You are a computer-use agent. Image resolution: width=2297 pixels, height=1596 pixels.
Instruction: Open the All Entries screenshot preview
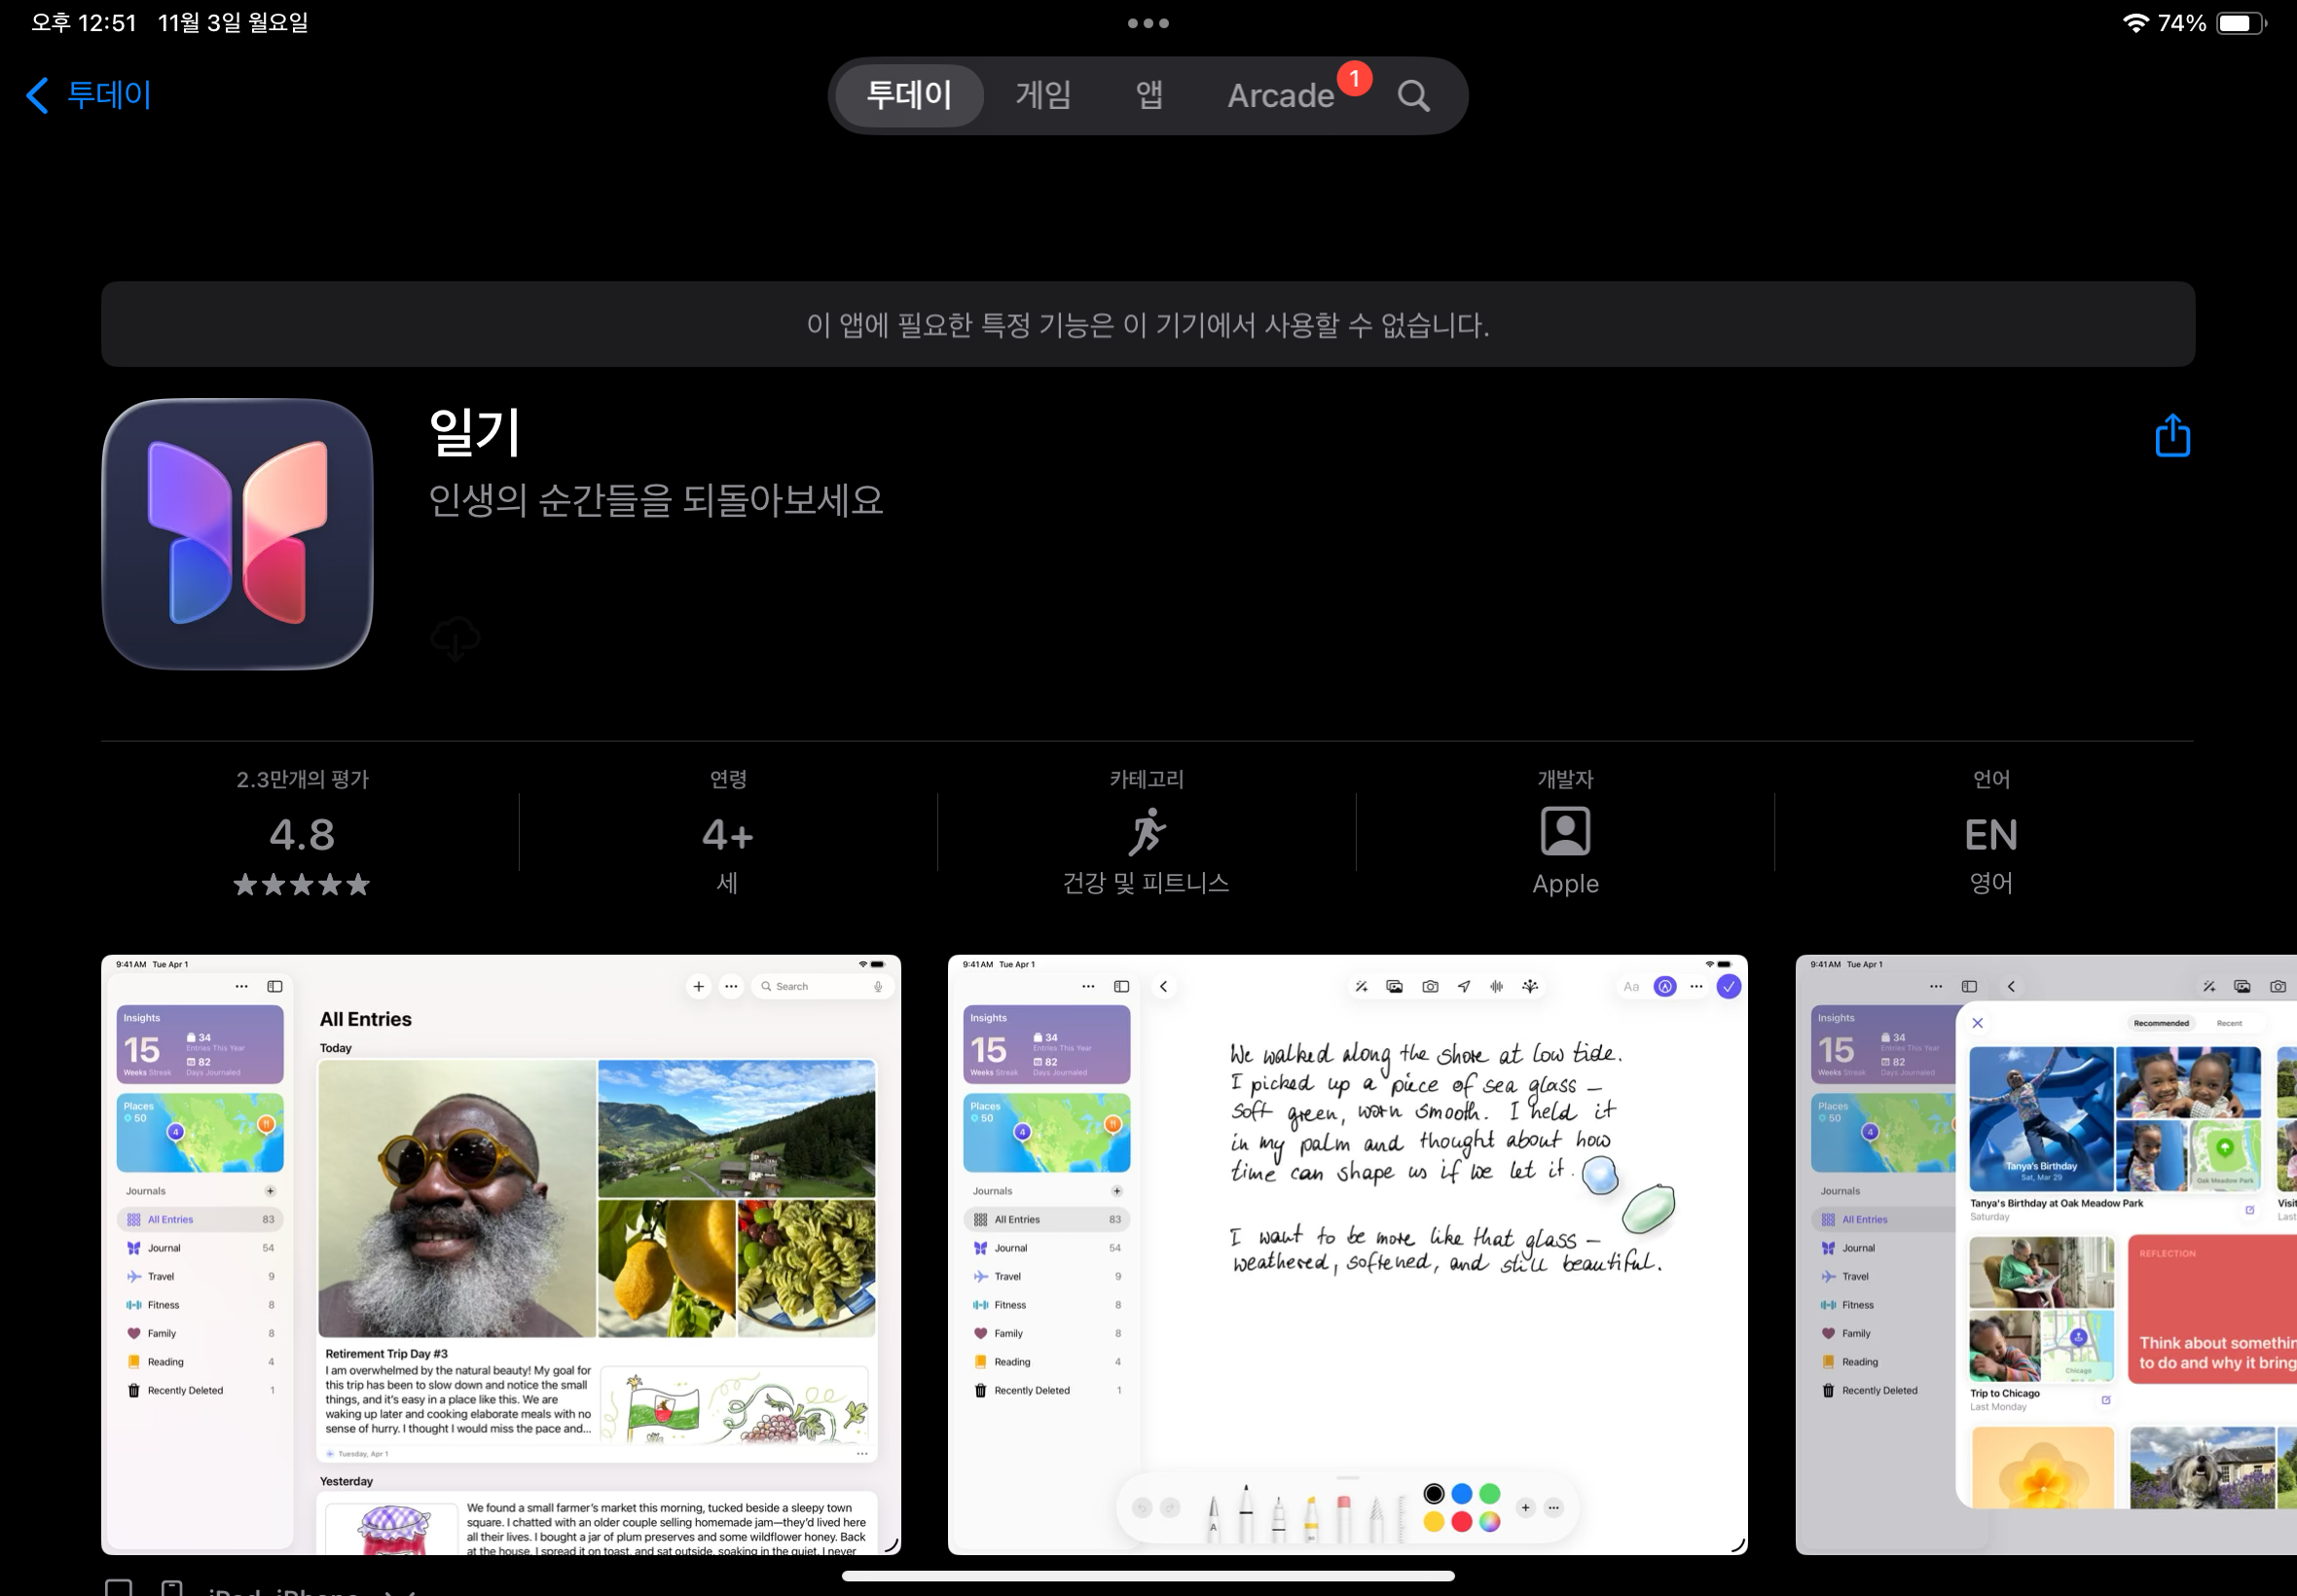(501, 1254)
